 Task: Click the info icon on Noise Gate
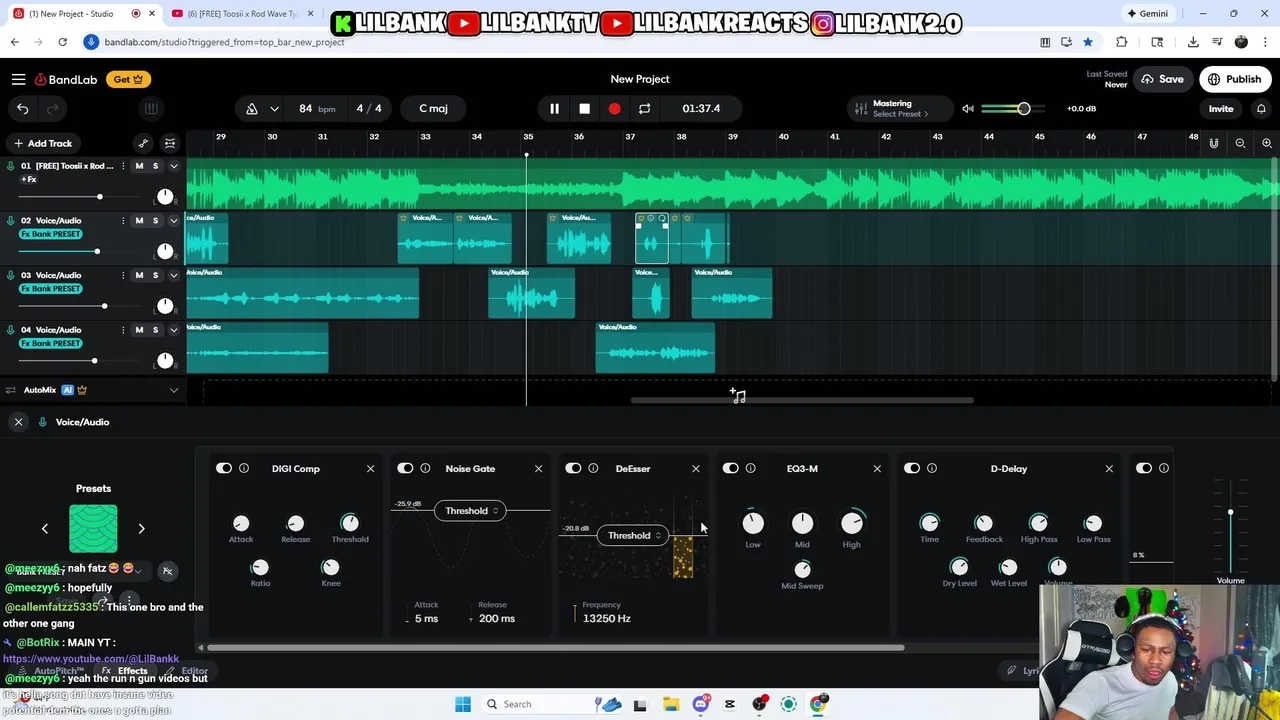pos(425,468)
